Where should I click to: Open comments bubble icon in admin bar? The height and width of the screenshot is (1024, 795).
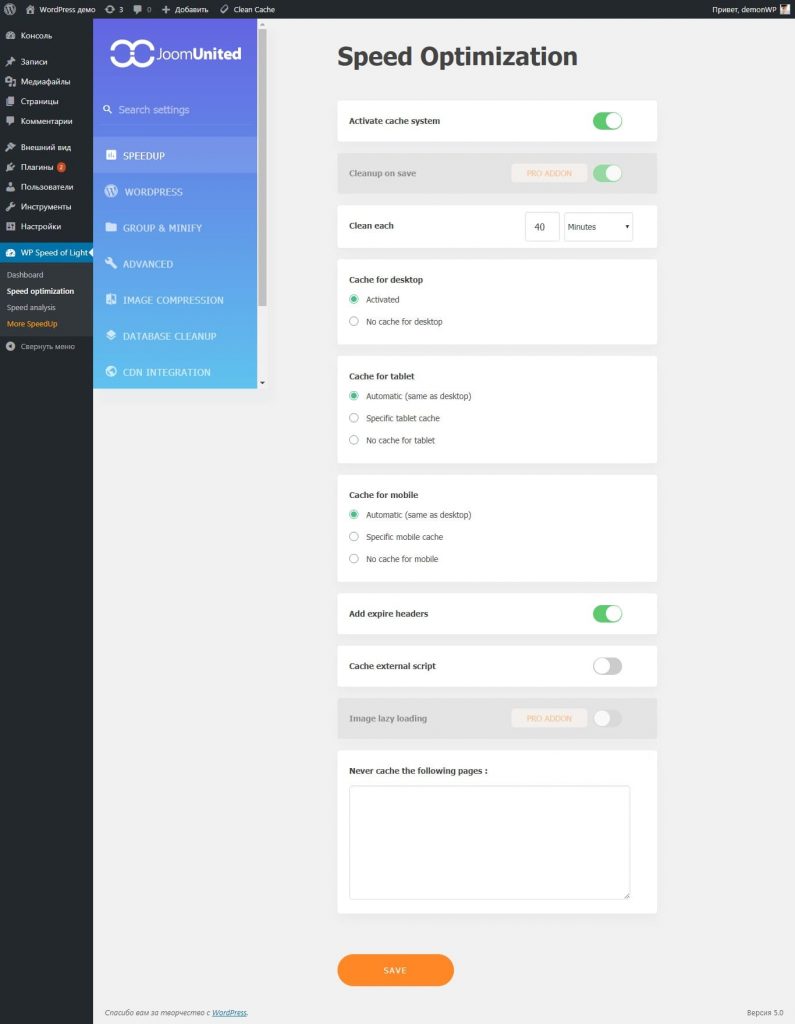137,9
